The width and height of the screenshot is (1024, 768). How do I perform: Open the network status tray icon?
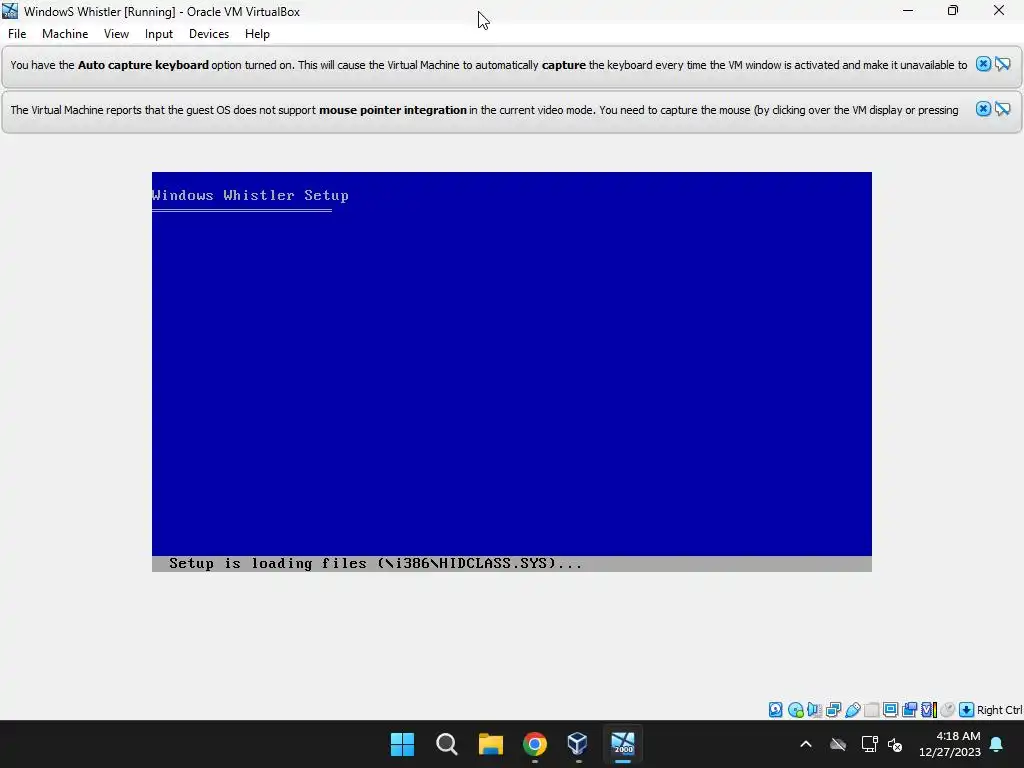(x=869, y=744)
